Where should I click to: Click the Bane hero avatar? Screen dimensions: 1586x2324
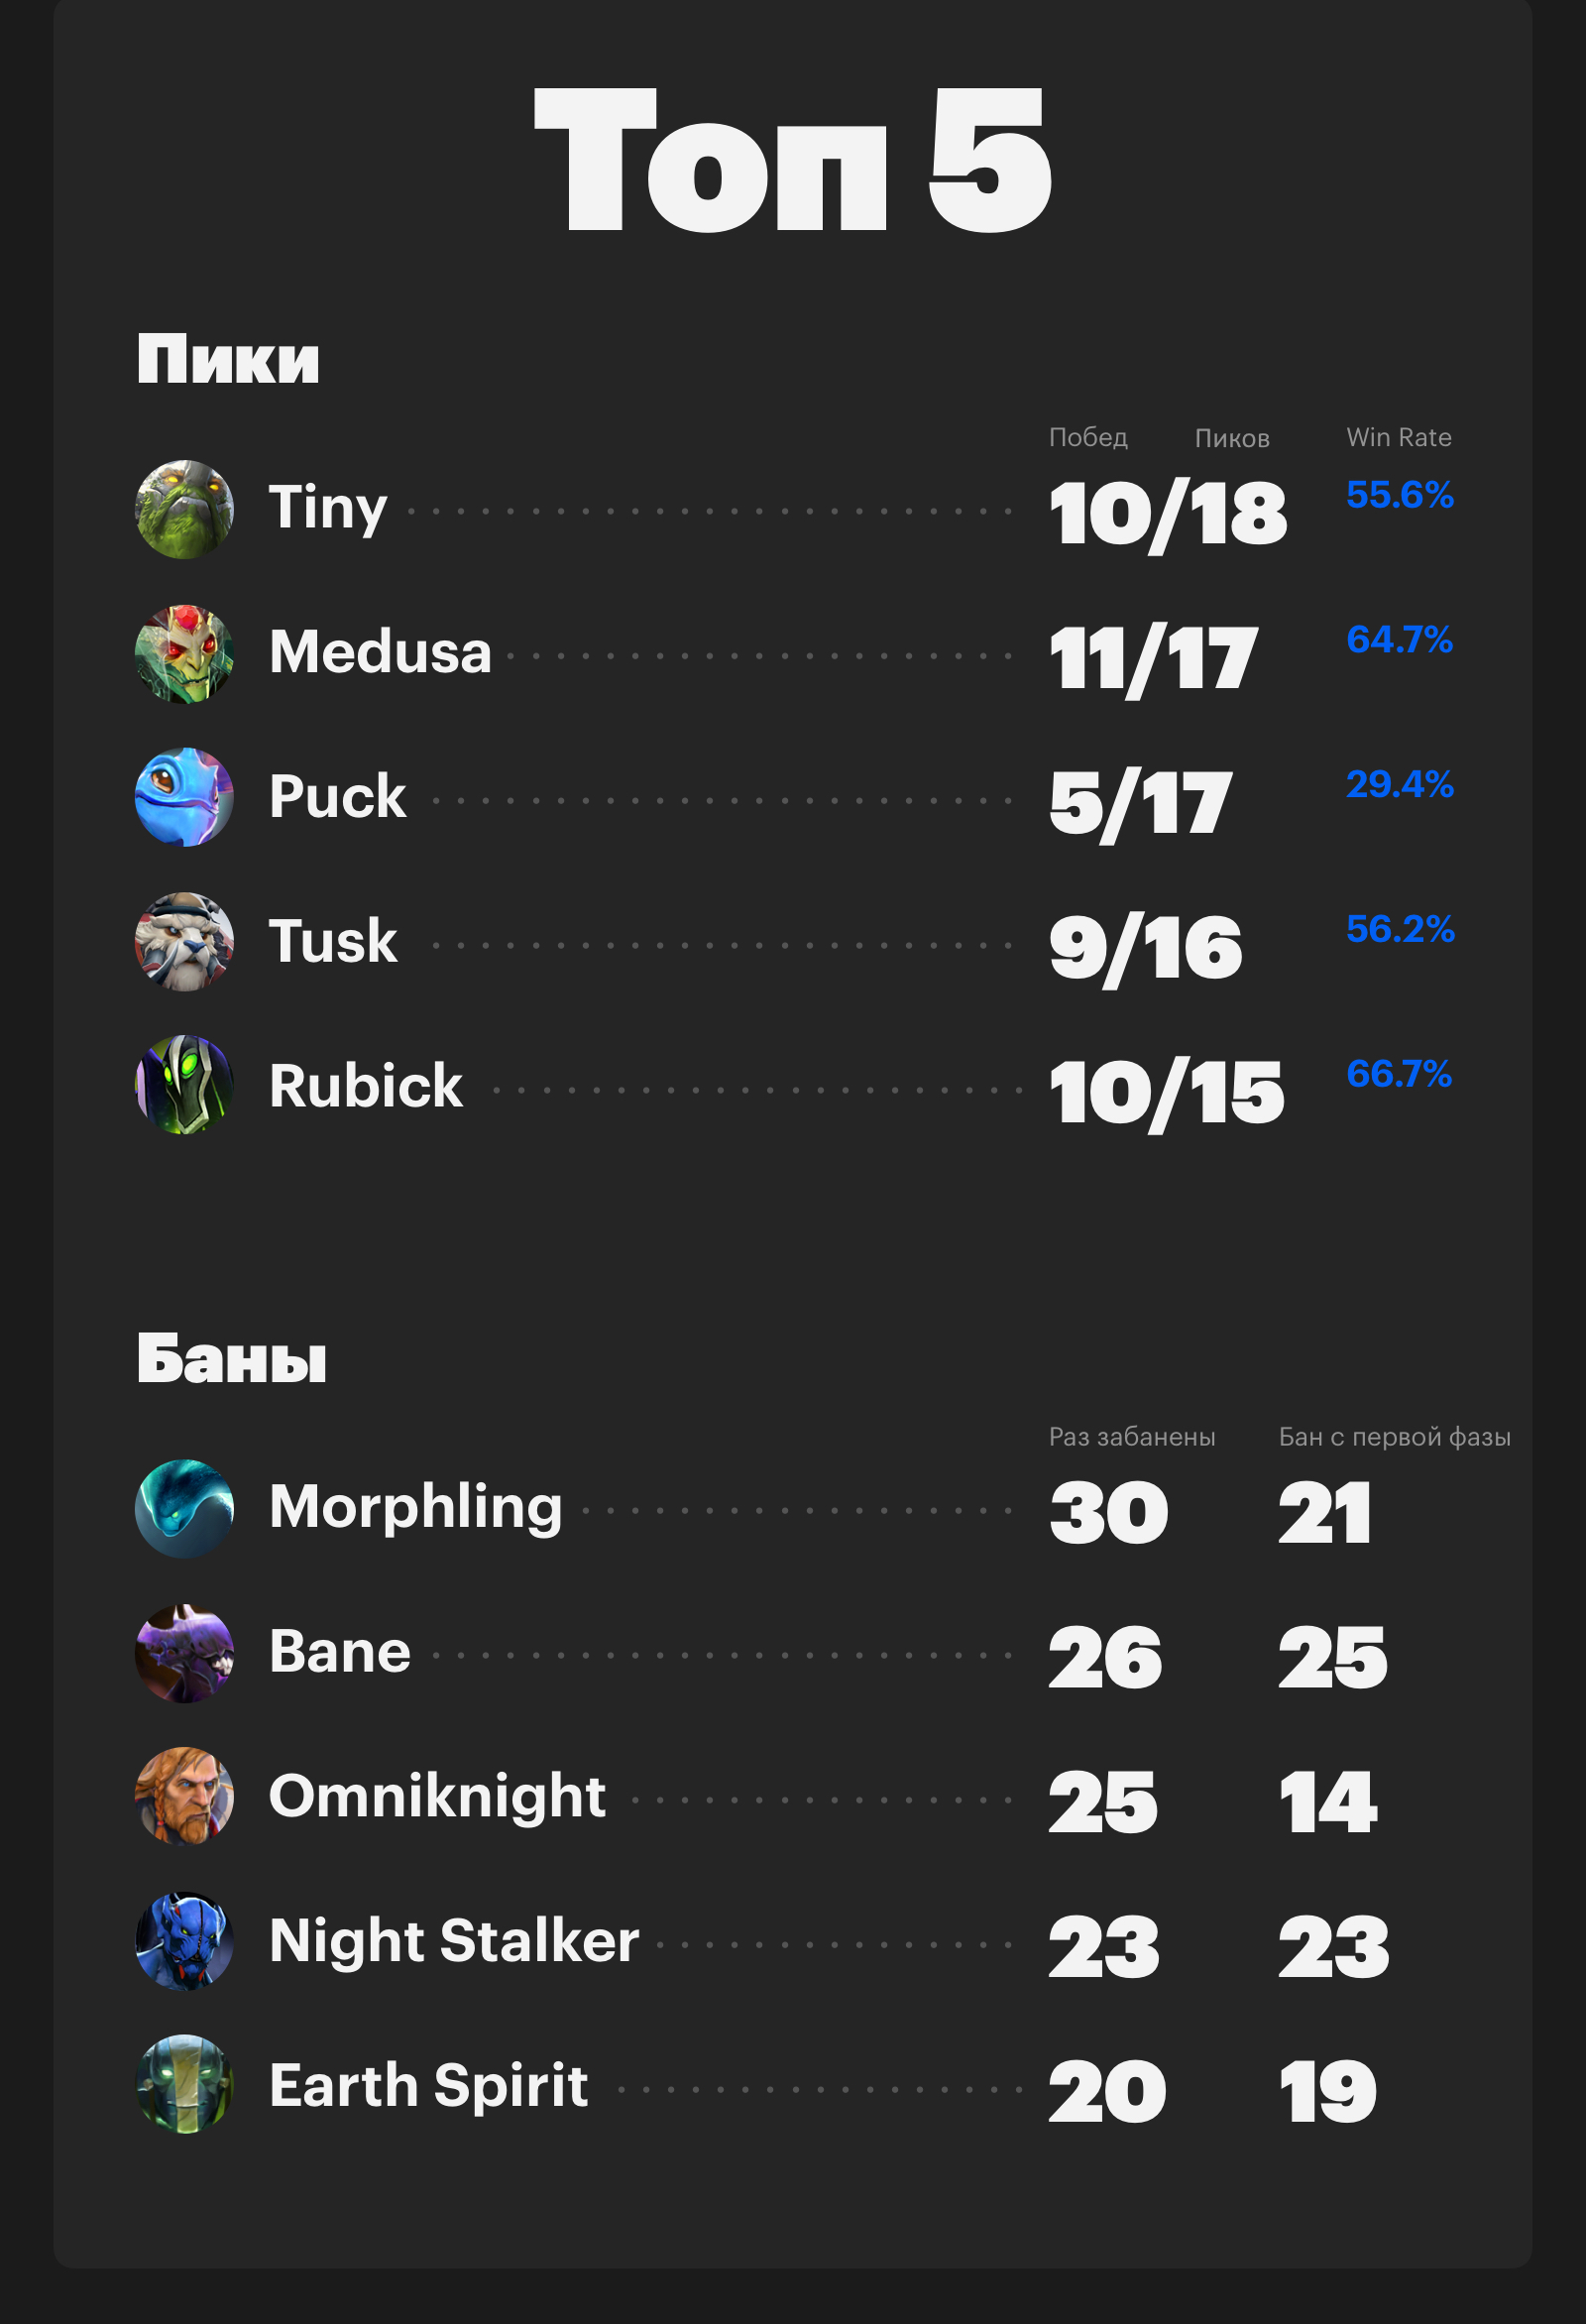point(185,1654)
